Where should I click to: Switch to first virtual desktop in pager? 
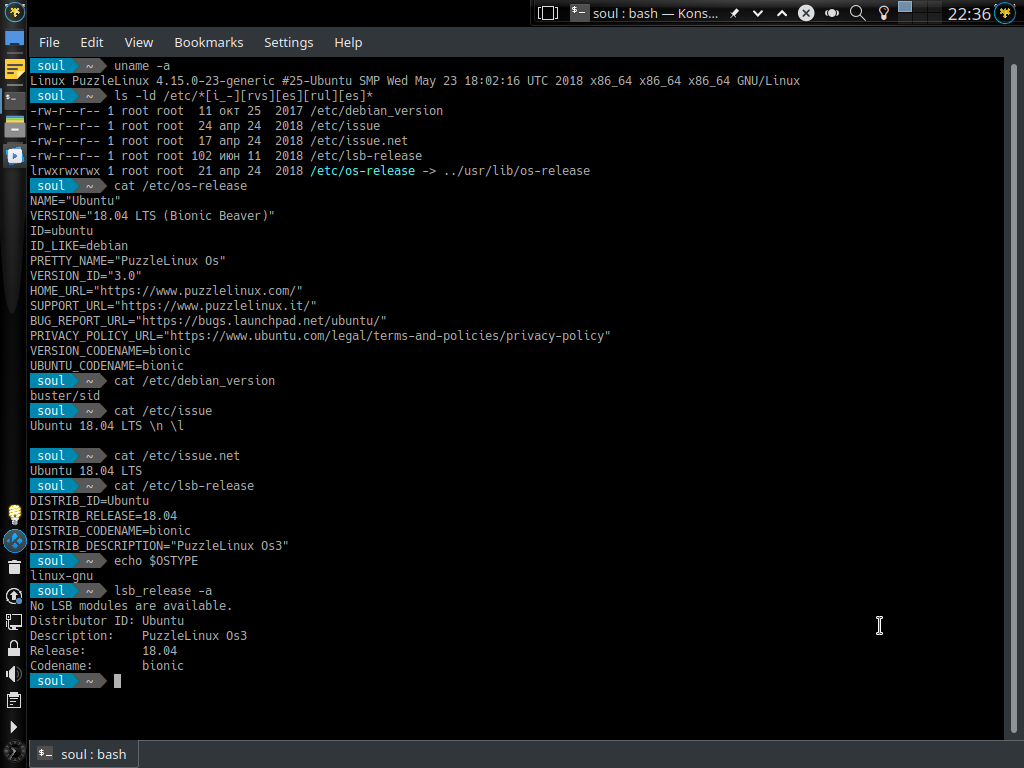tap(905, 7)
